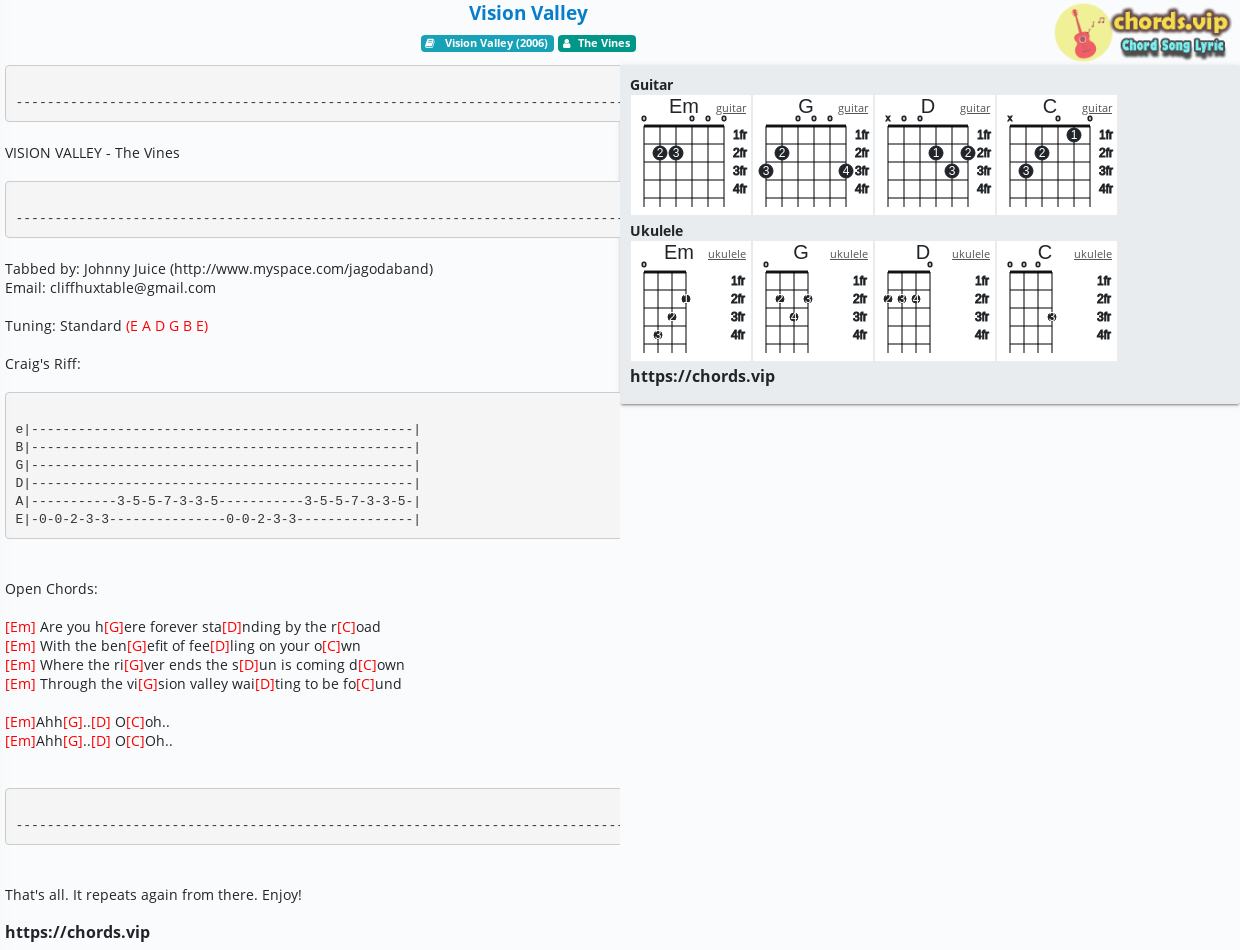
Task: Click the Em ukulele chord diagram
Action: click(691, 301)
